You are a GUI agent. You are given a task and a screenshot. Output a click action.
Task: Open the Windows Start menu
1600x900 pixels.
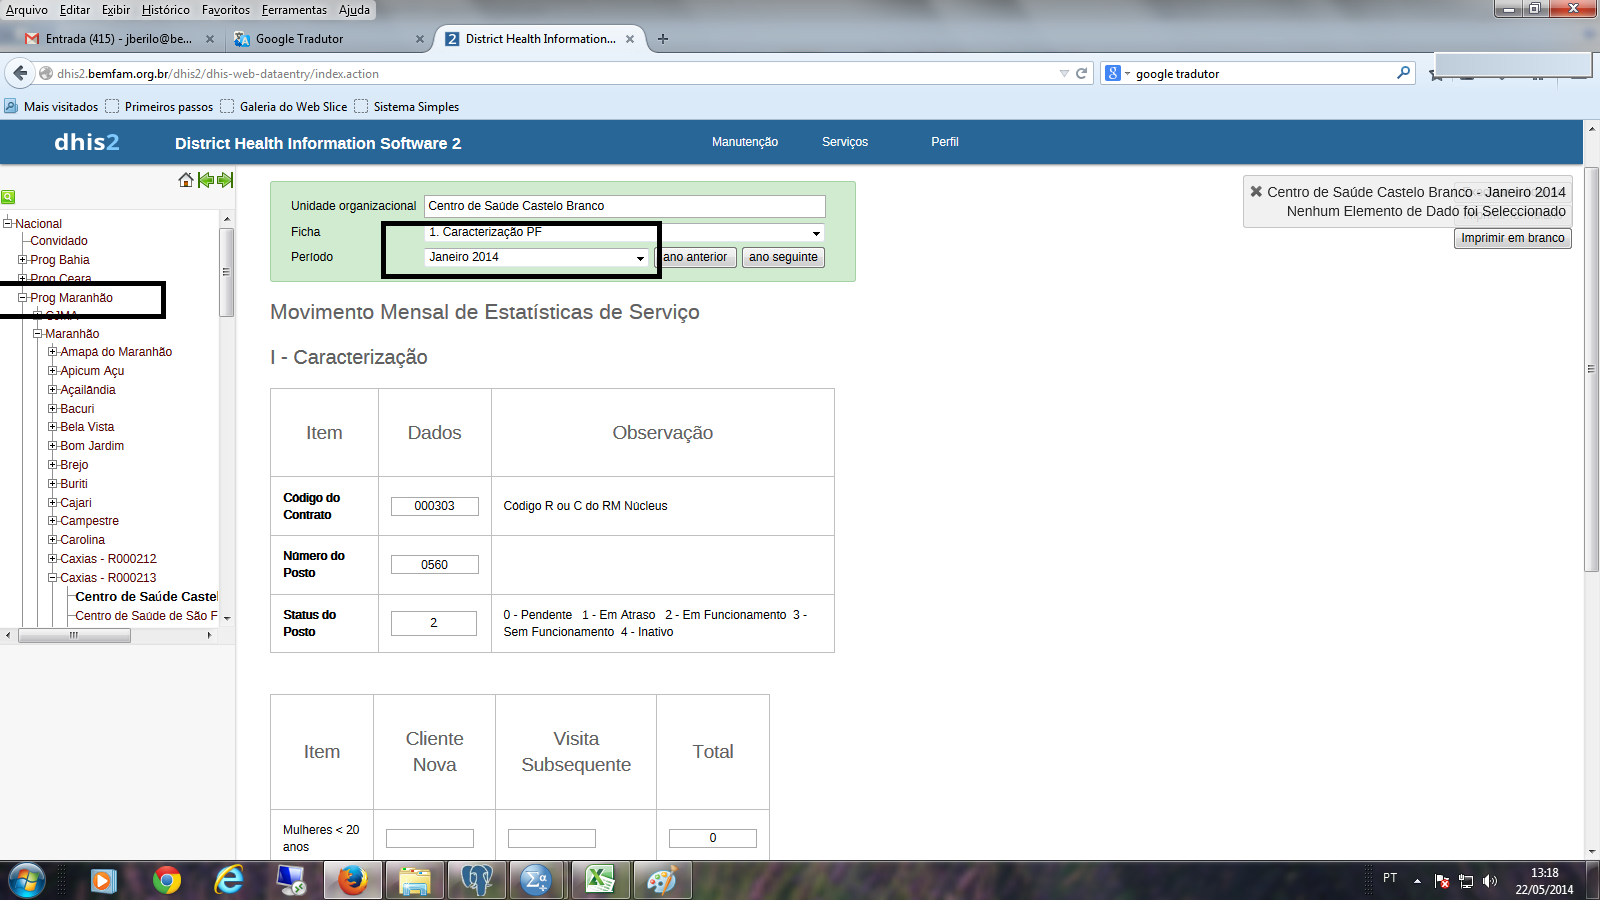(x=27, y=880)
